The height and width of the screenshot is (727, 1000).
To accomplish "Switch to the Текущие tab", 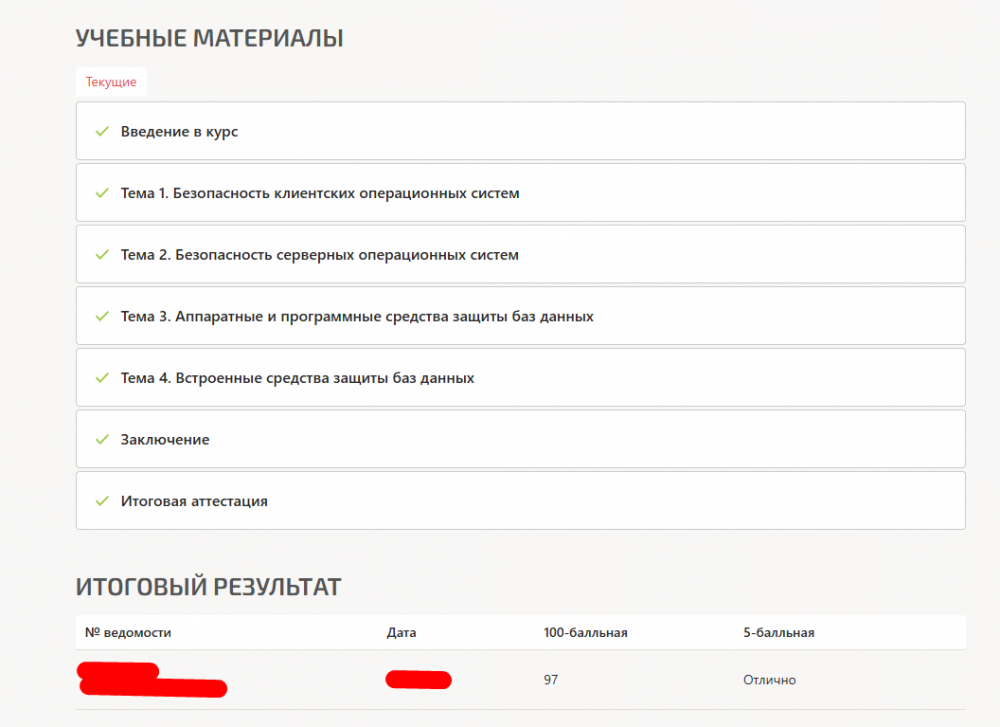I will point(111,82).
